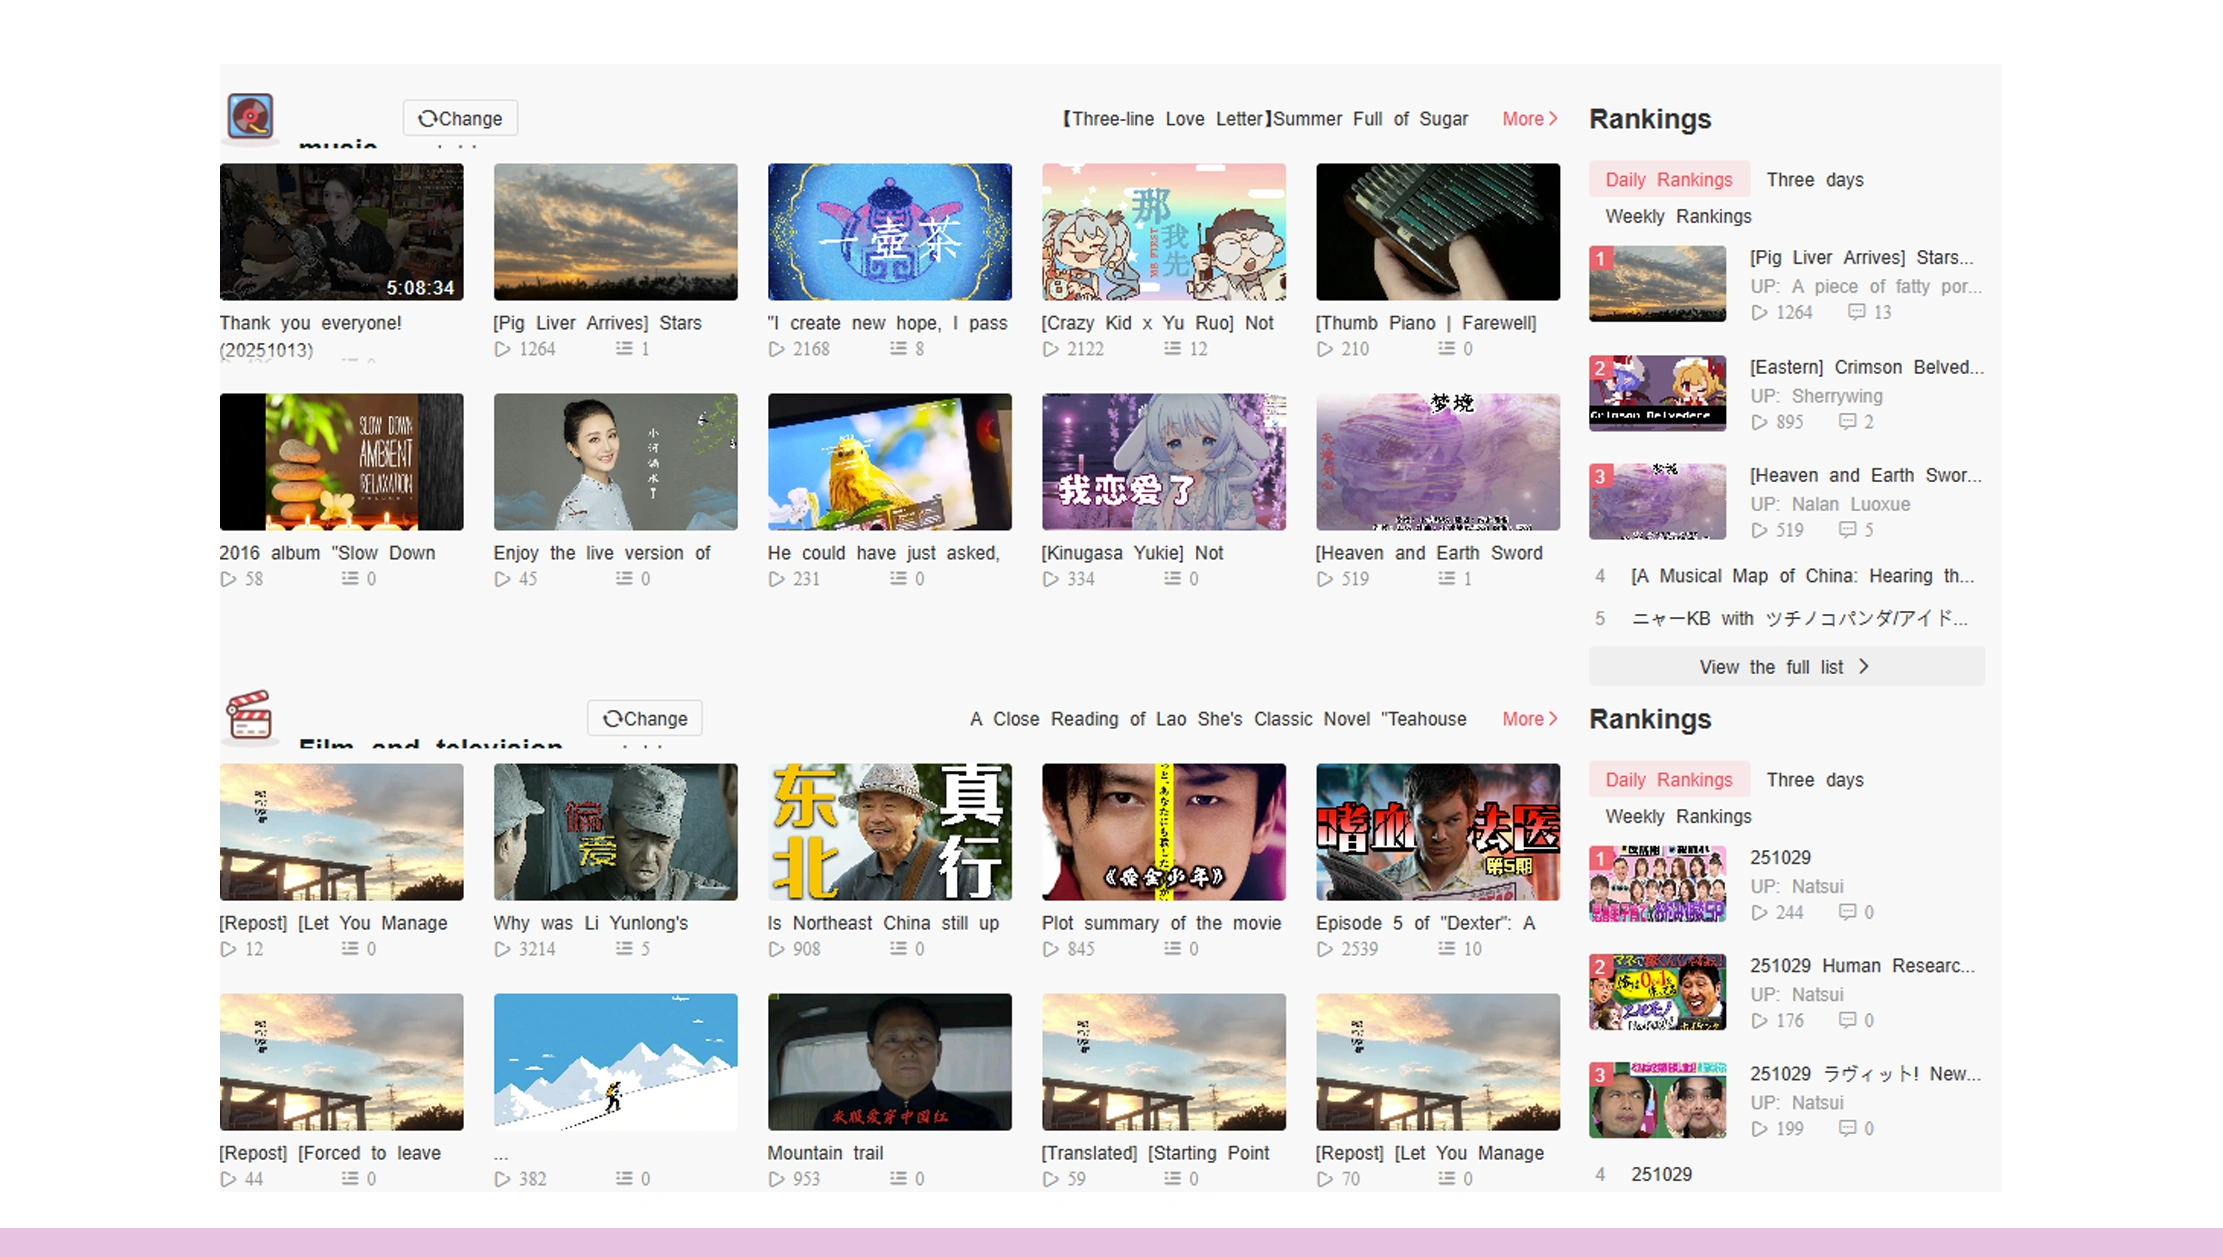Click the music section vinyl record icon
The height and width of the screenshot is (1257, 2223).
[250, 117]
